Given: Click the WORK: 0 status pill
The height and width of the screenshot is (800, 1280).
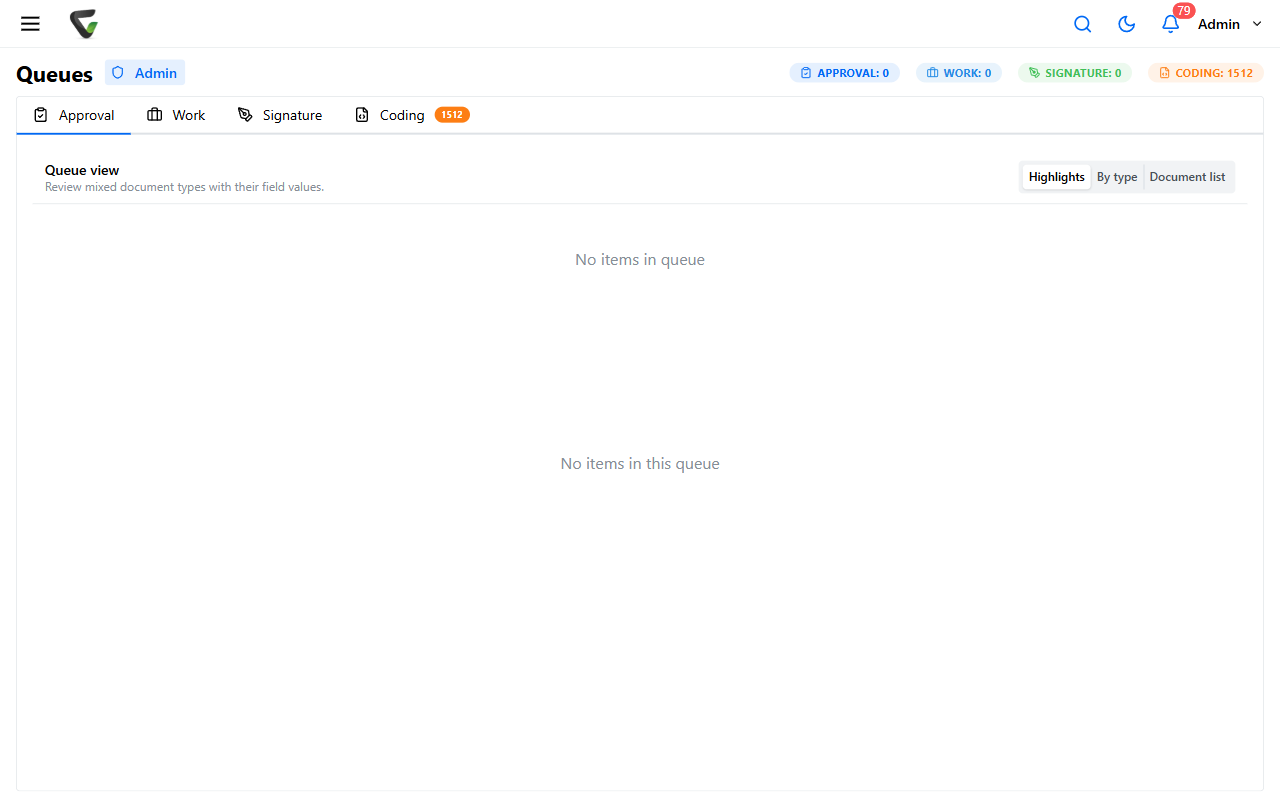Looking at the screenshot, I should tap(959, 73).
